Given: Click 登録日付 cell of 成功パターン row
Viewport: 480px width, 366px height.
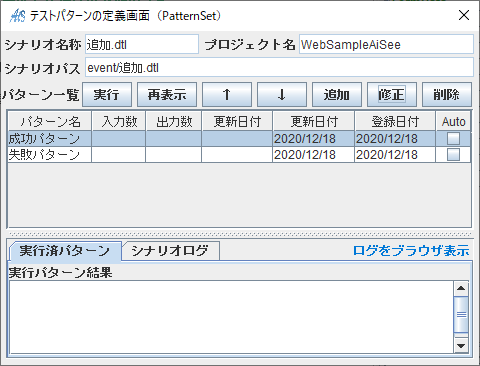Looking at the screenshot, I should tap(395, 139).
